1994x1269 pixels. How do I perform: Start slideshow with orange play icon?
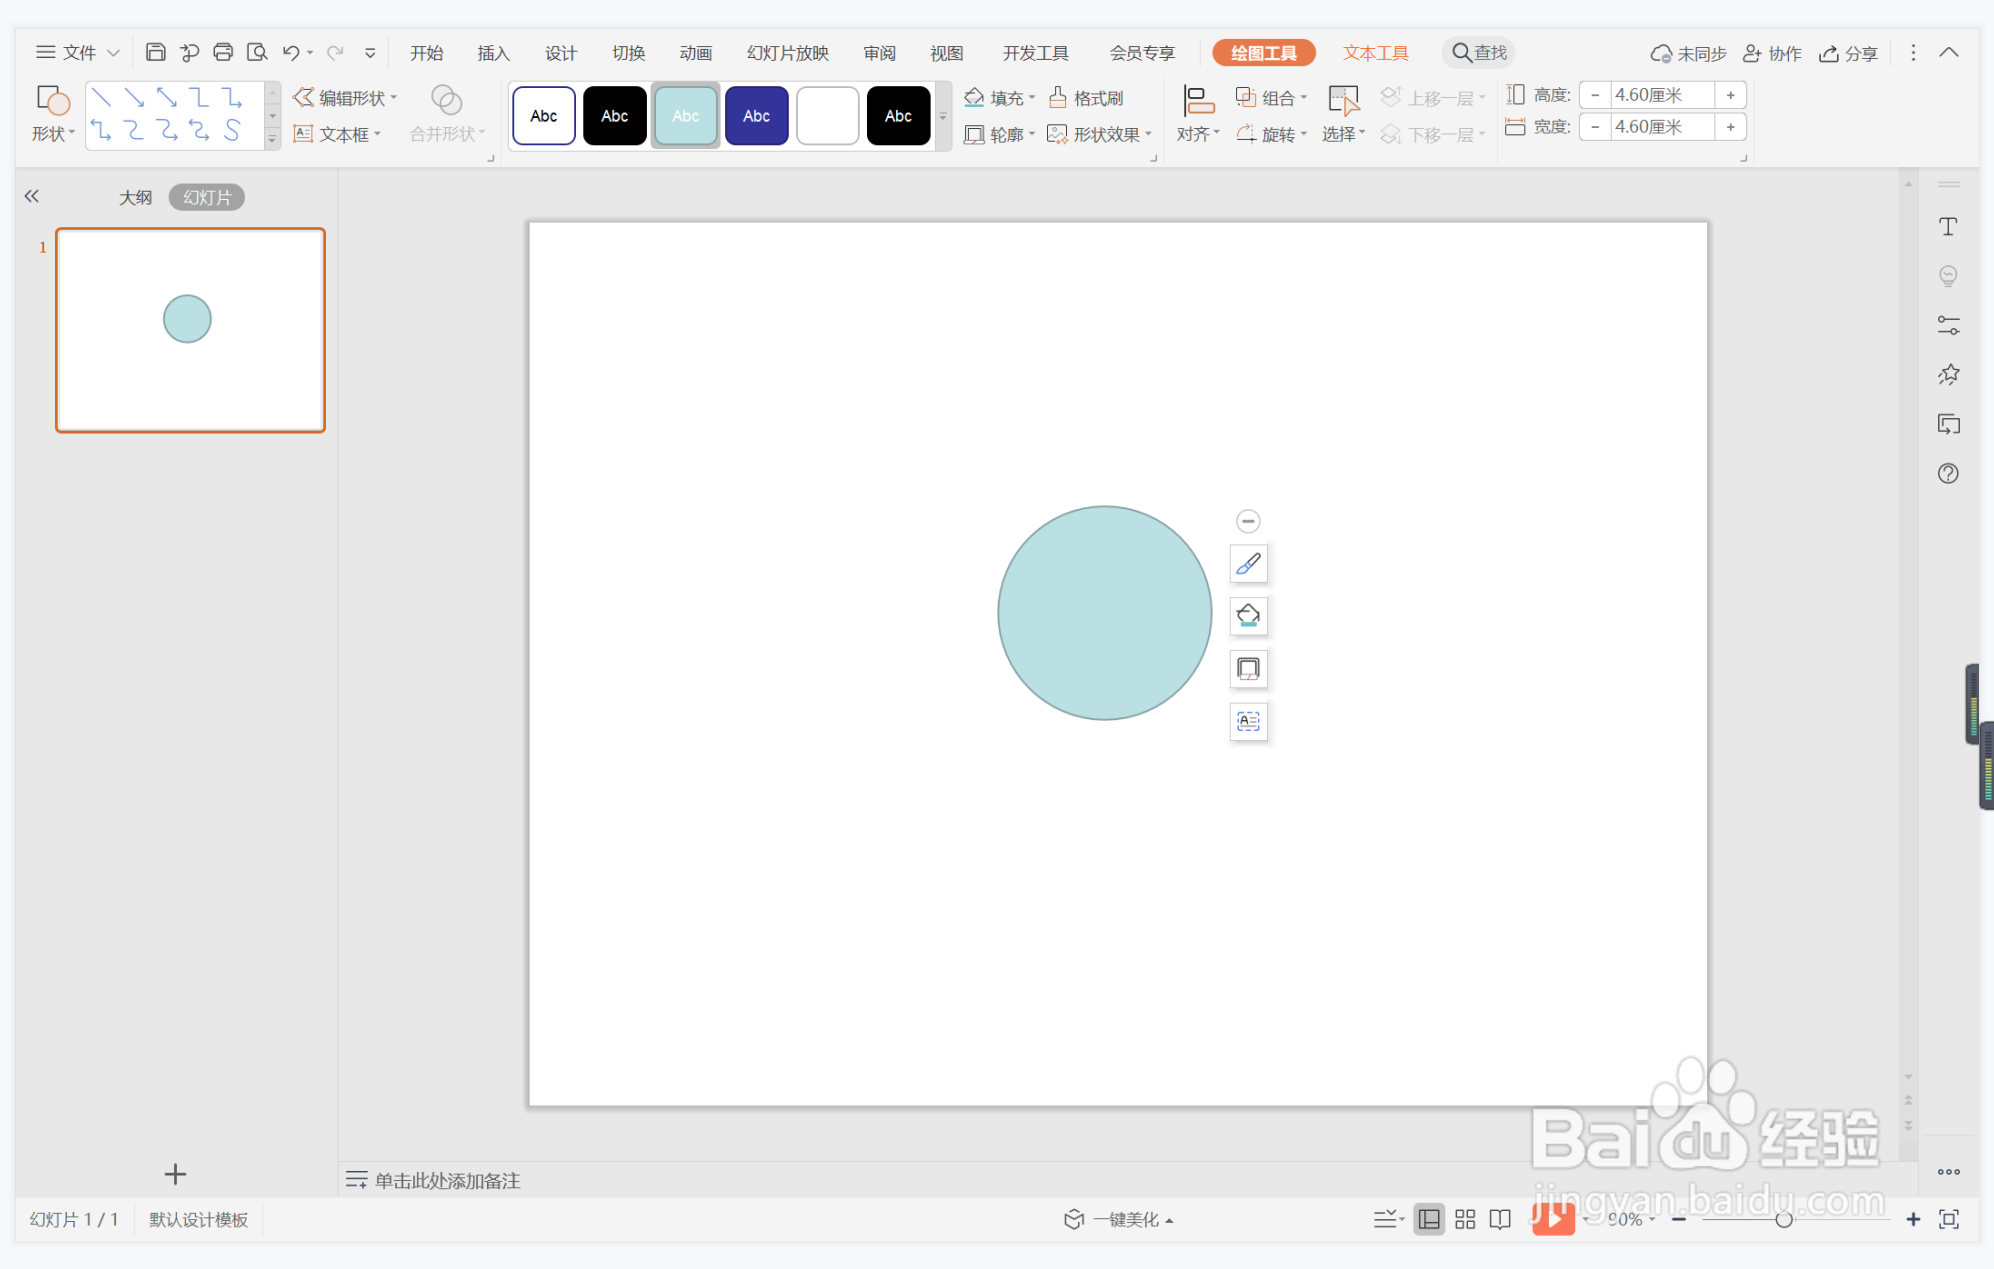click(x=1552, y=1219)
